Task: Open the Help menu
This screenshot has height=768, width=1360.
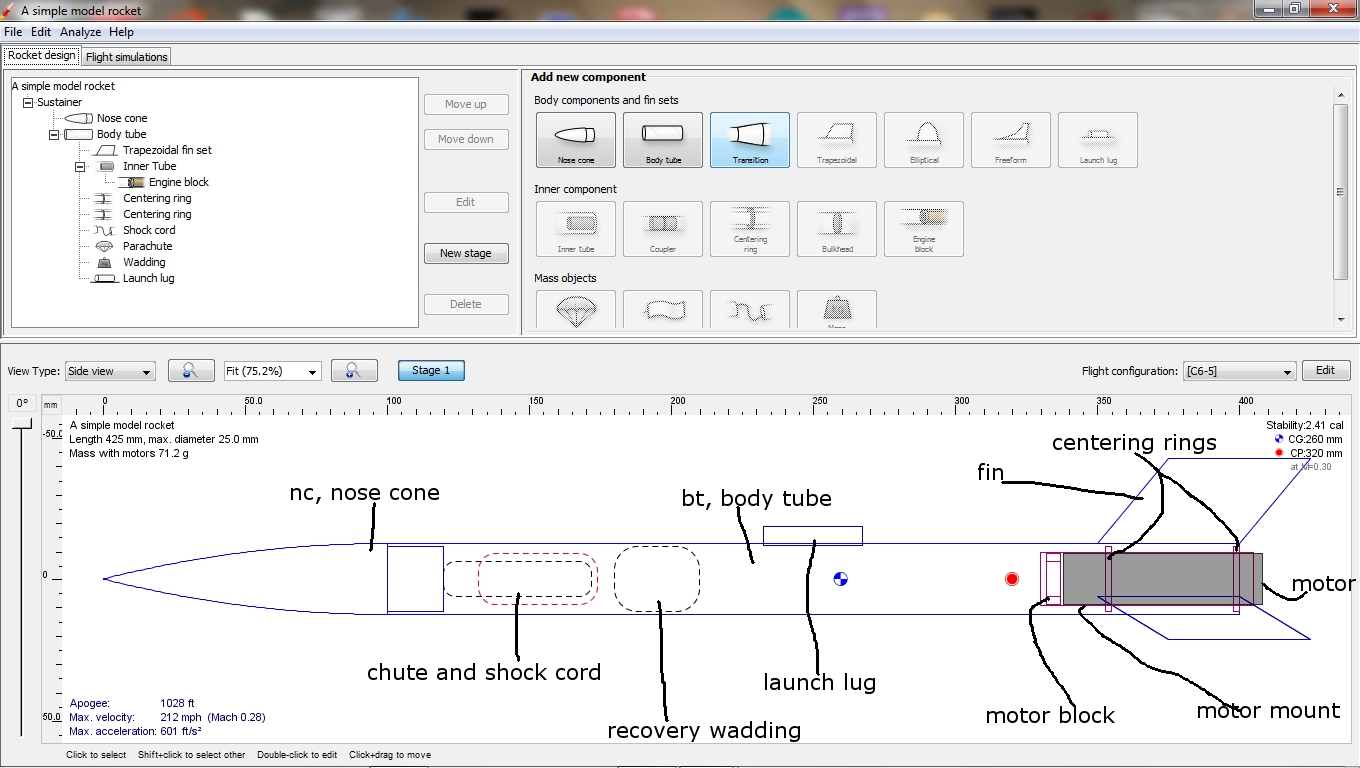Action: pos(121,32)
